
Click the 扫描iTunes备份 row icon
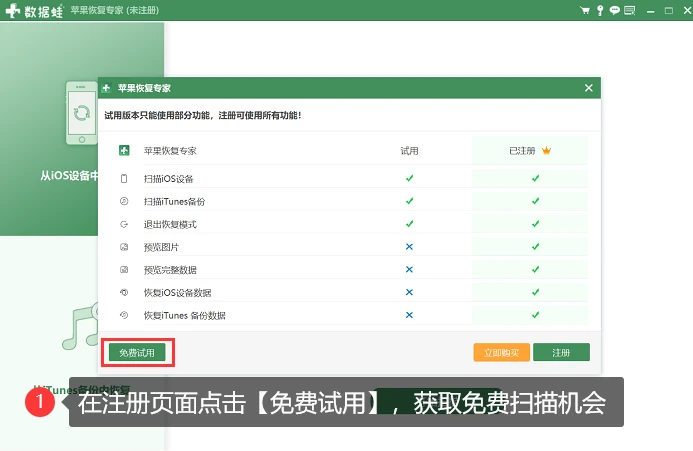pos(124,201)
